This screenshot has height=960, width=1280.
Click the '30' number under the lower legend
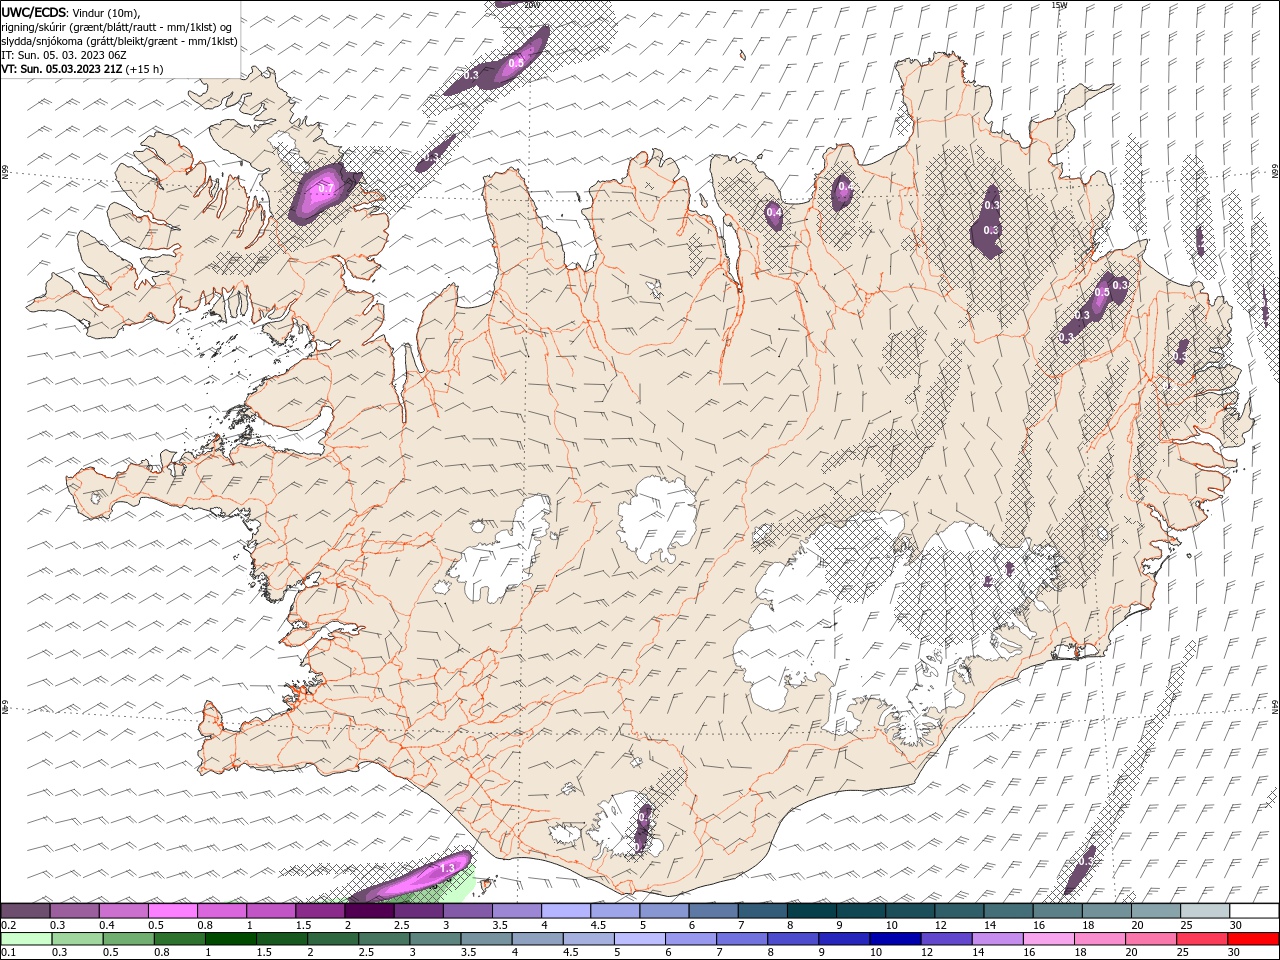tap(1235, 953)
